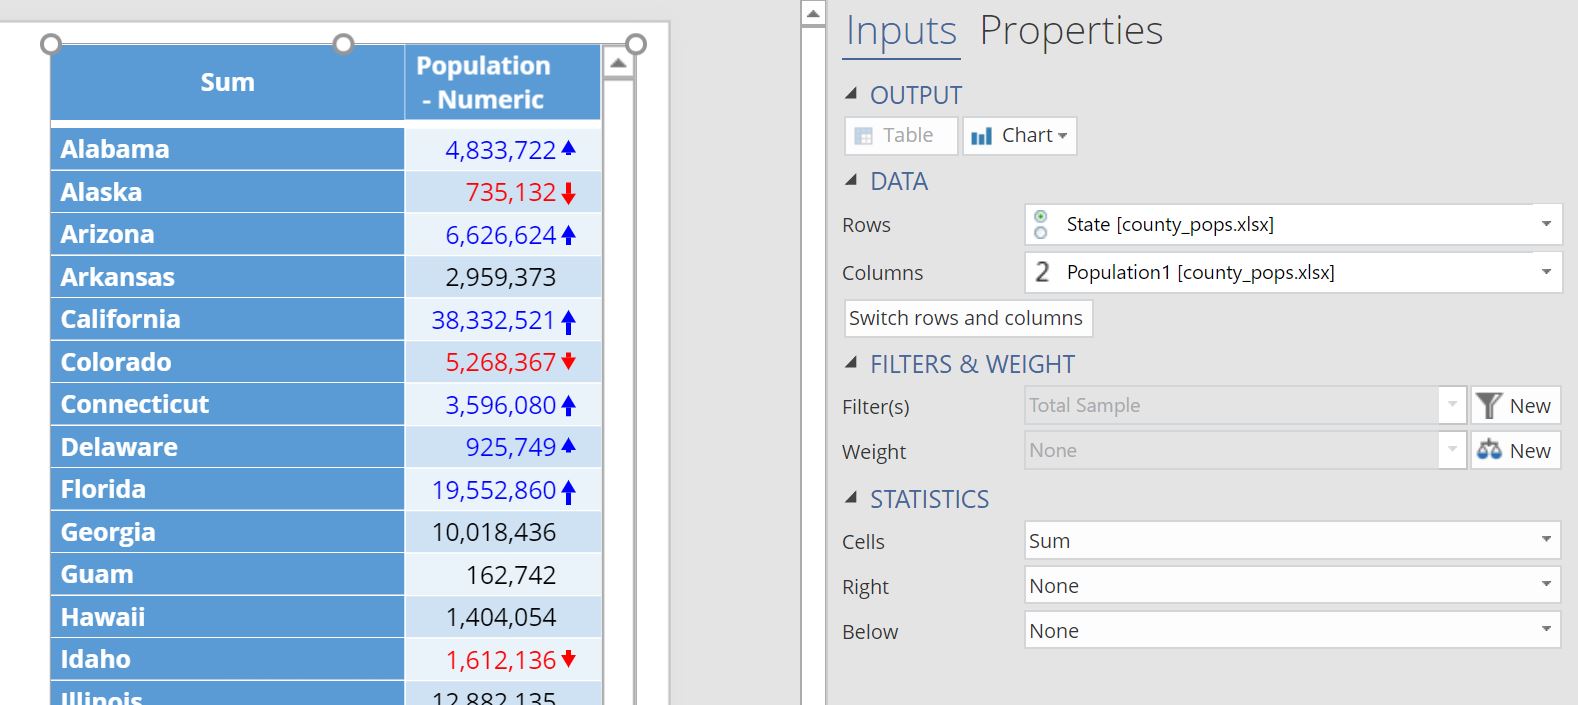Click the blue up arrow next to California
1578x705 pixels.
[568, 321]
